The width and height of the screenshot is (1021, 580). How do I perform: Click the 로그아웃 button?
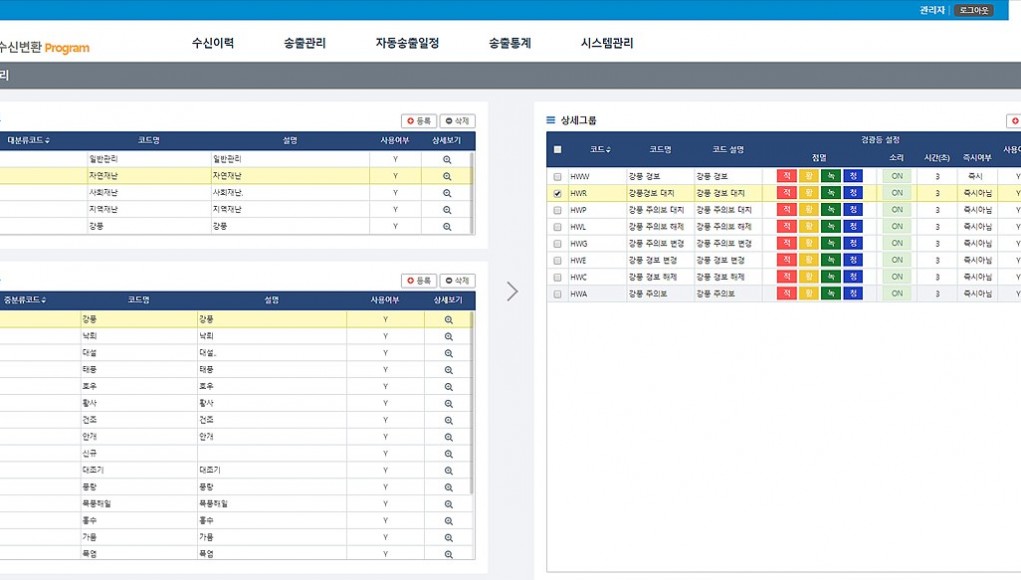tap(972, 10)
